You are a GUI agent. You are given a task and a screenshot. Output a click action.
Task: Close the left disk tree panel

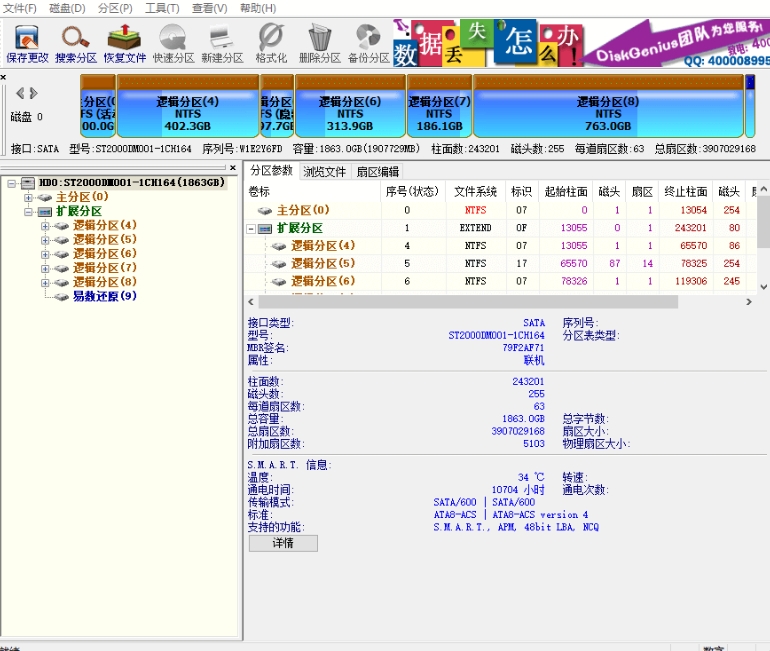pos(233,168)
